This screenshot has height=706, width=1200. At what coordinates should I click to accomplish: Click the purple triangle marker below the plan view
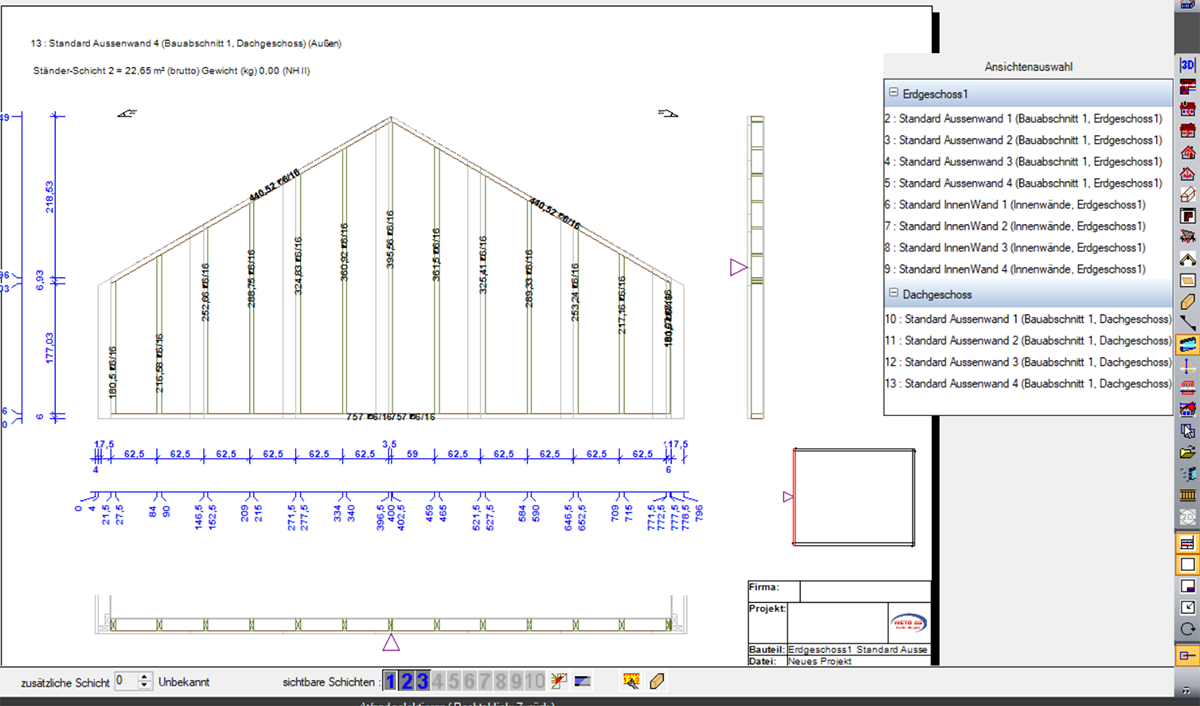[391, 643]
